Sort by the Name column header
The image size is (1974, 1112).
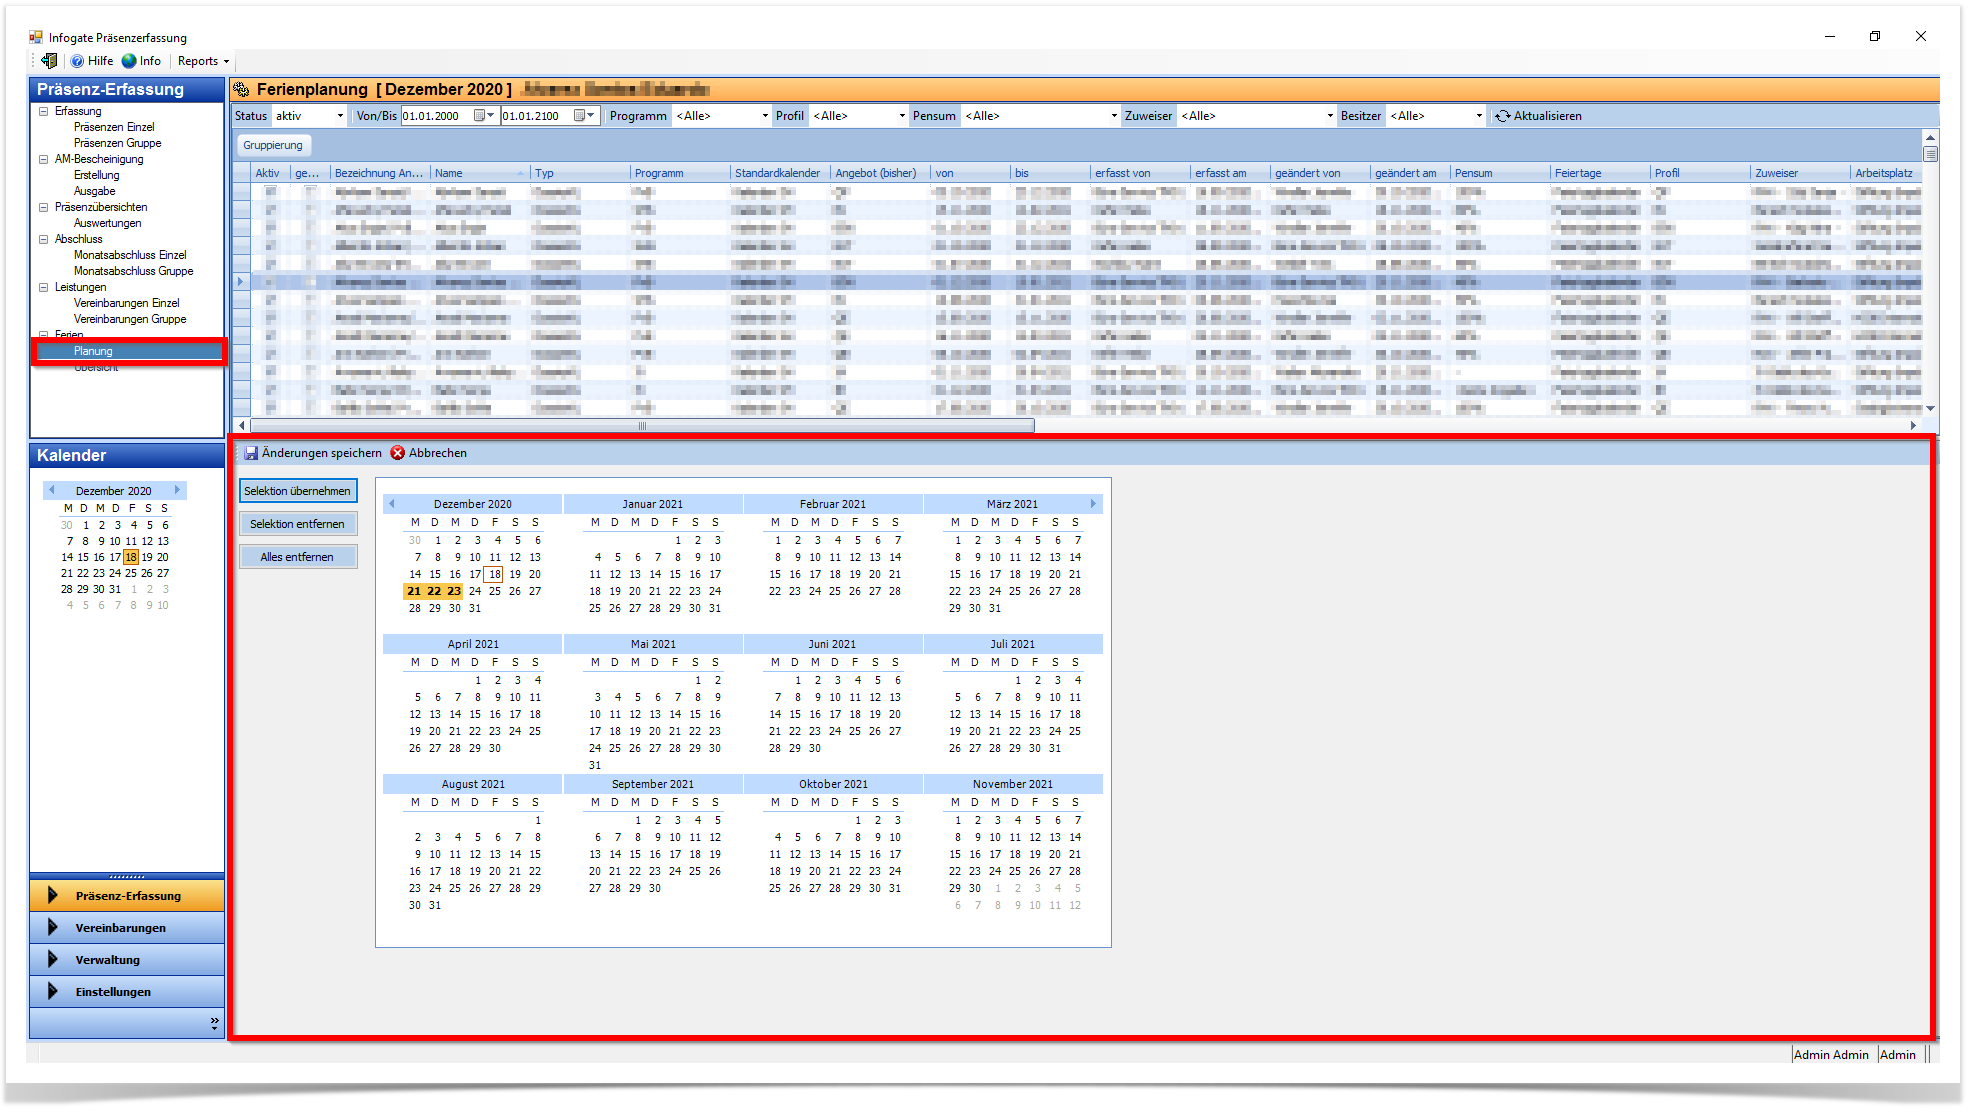479,173
